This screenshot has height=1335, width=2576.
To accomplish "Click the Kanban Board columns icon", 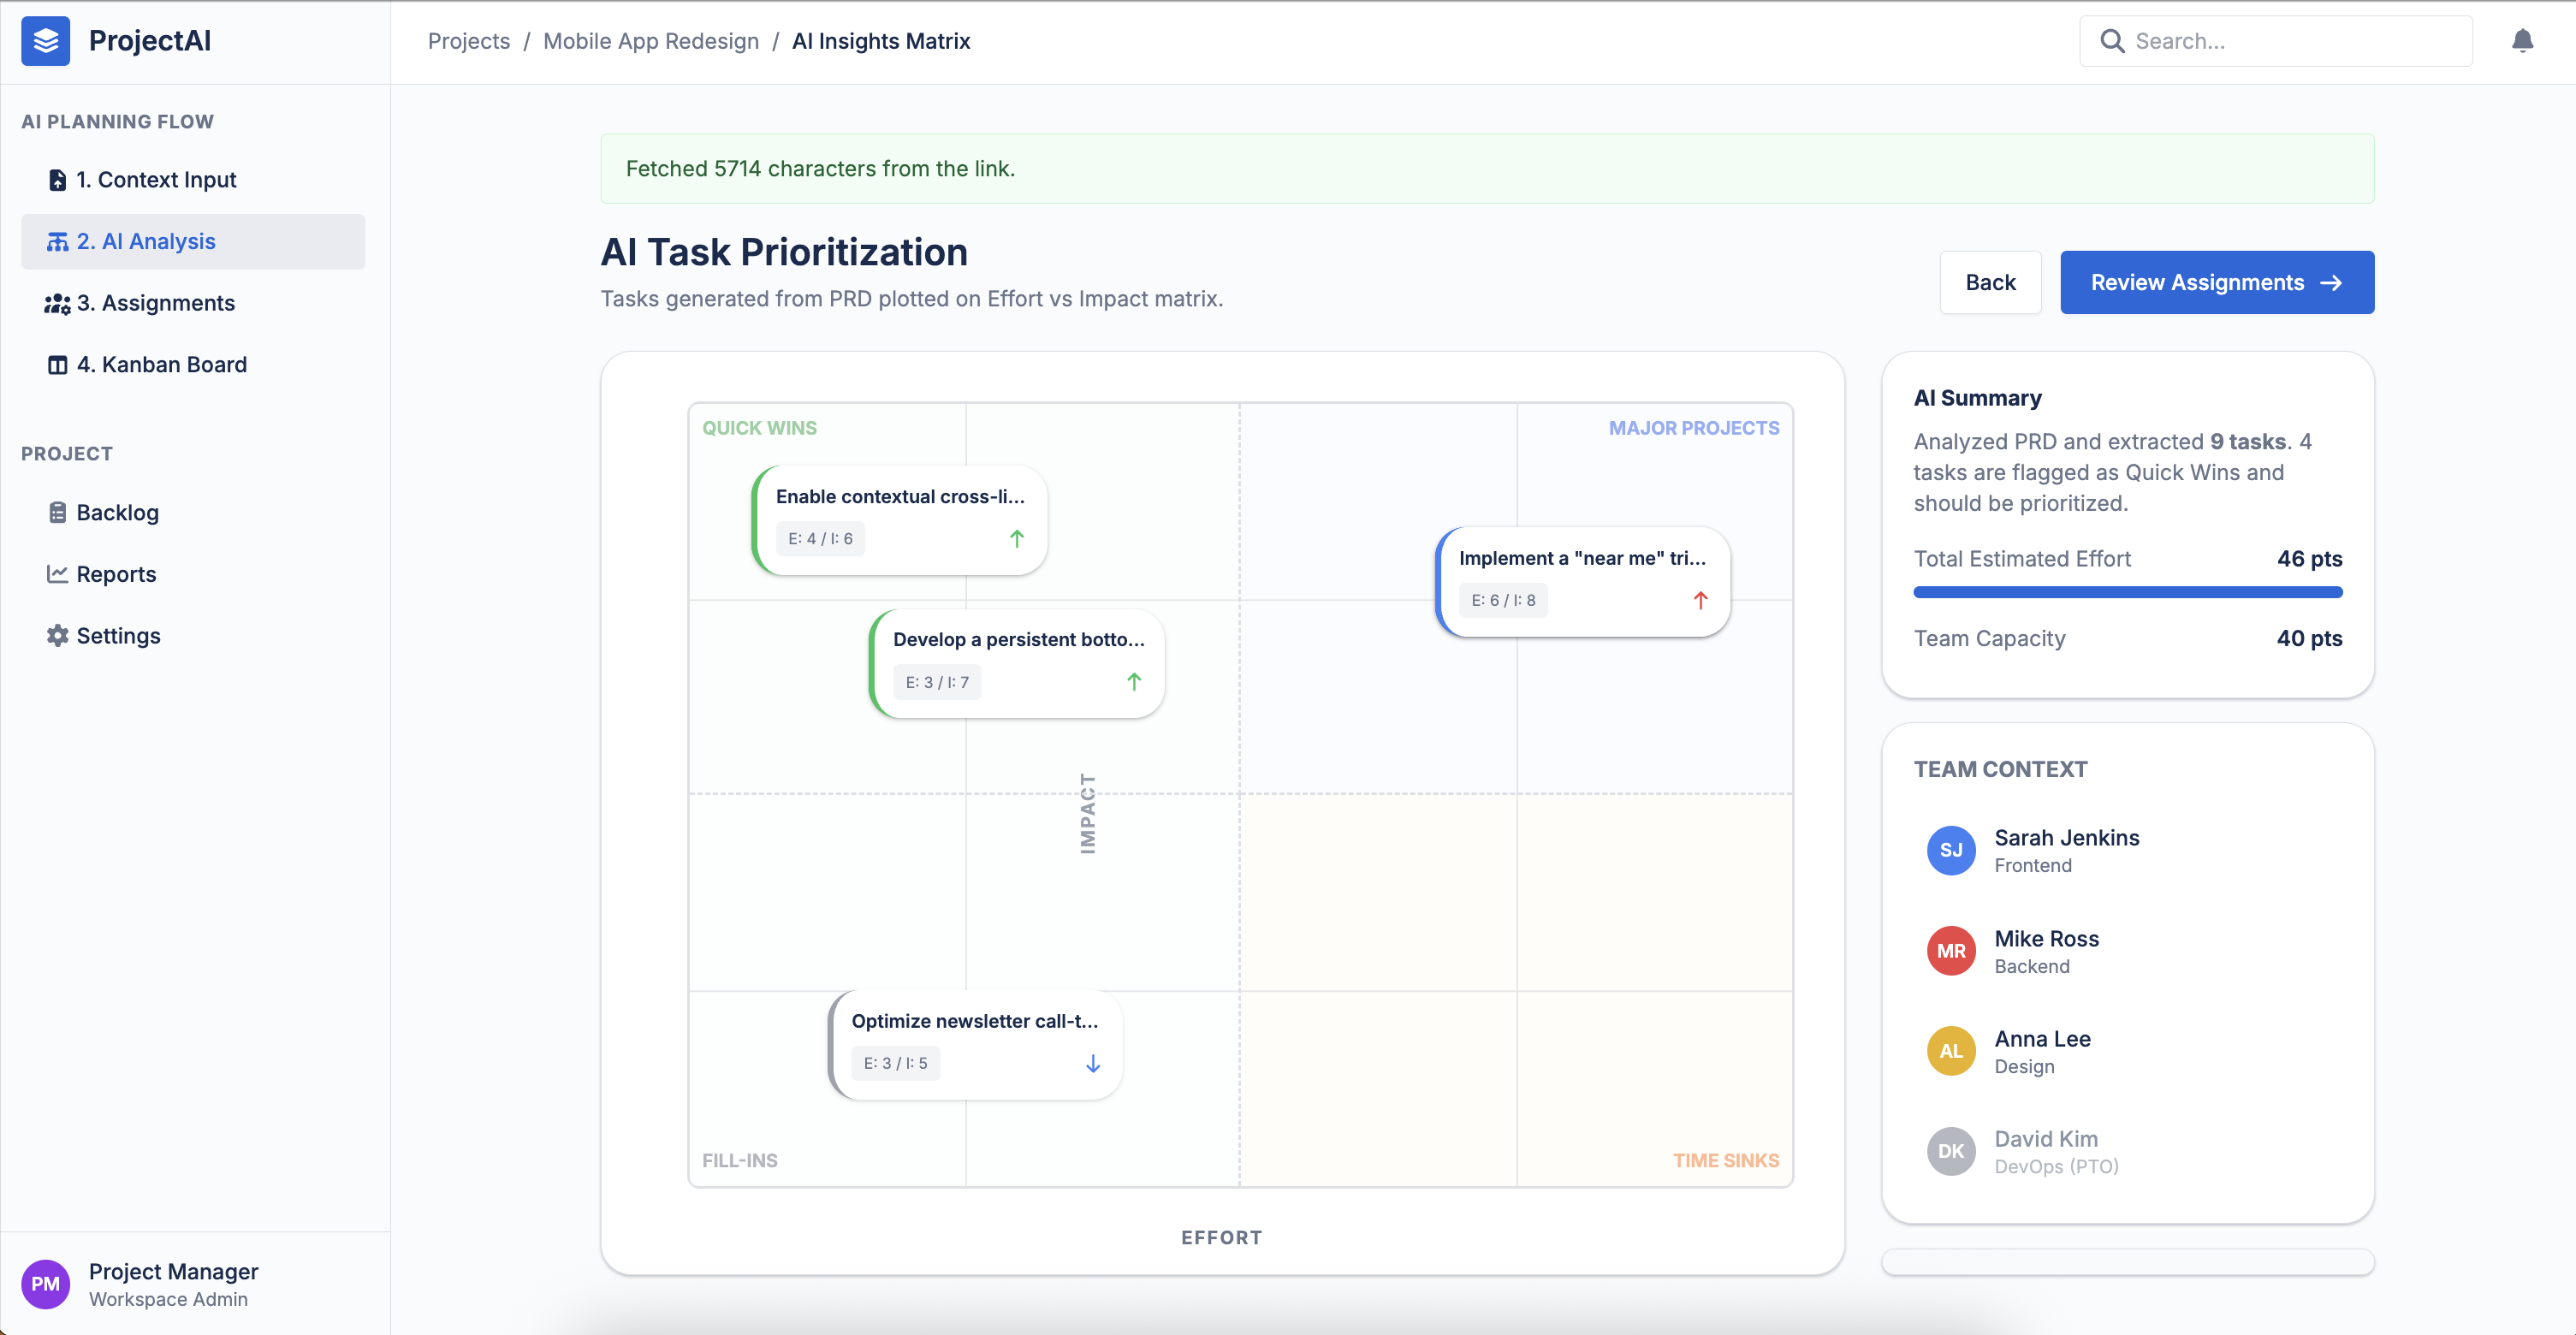I will click(x=58, y=365).
